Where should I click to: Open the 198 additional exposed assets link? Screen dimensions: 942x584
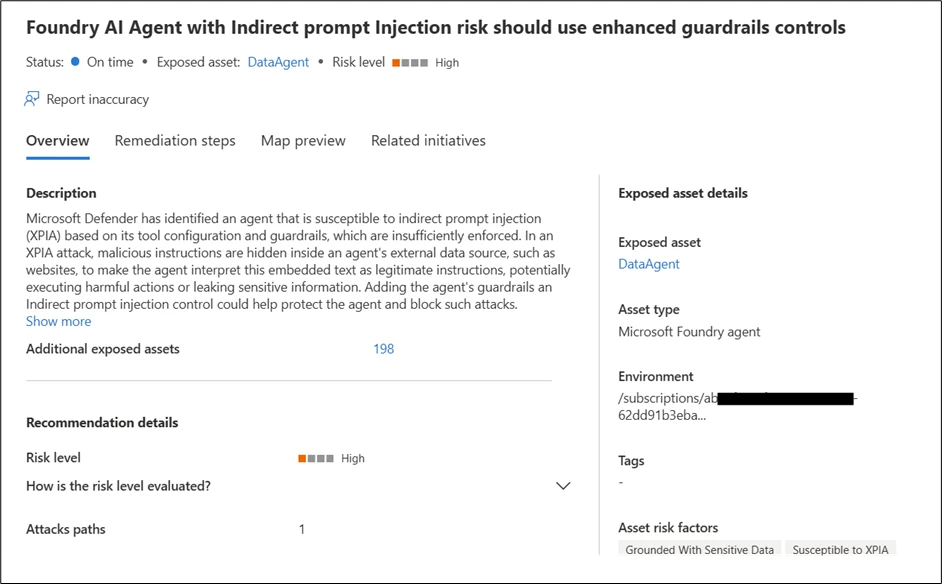coord(383,349)
